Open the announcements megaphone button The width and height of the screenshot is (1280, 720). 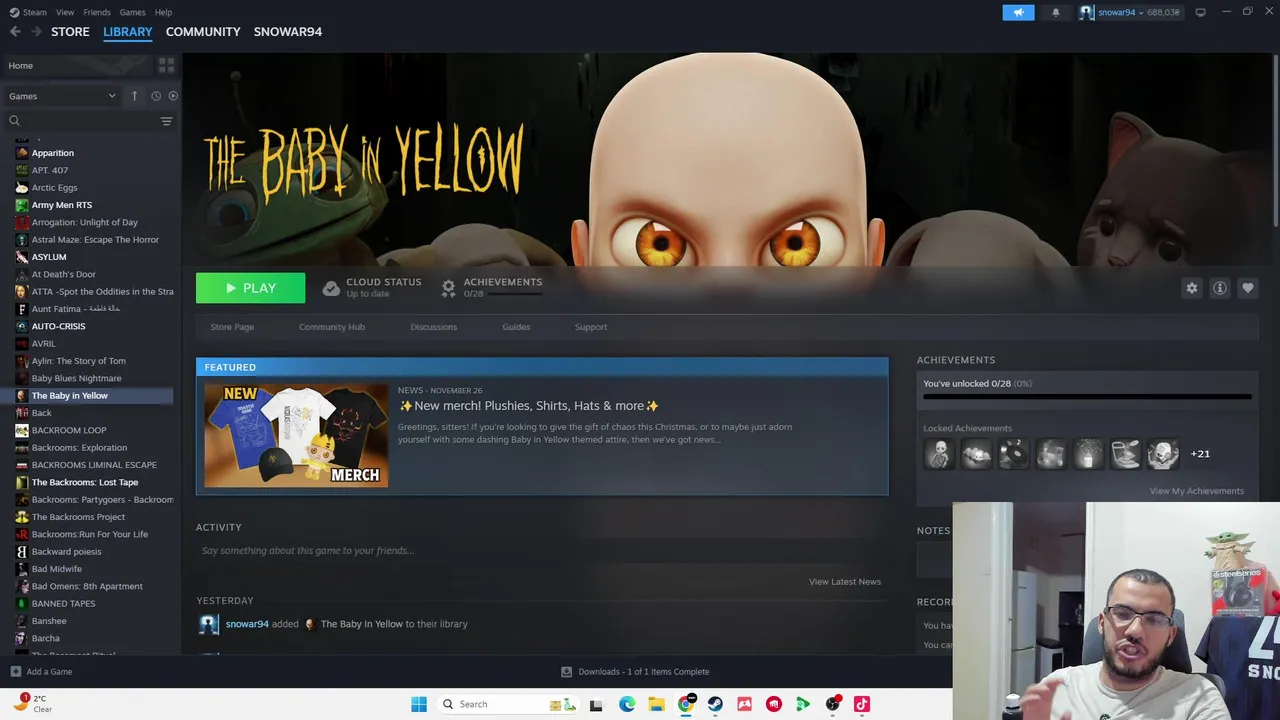tap(1018, 12)
